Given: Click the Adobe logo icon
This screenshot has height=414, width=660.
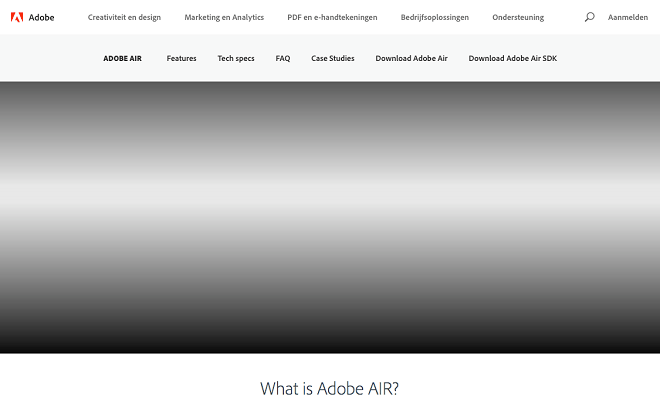Looking at the screenshot, I should coord(17,17).
